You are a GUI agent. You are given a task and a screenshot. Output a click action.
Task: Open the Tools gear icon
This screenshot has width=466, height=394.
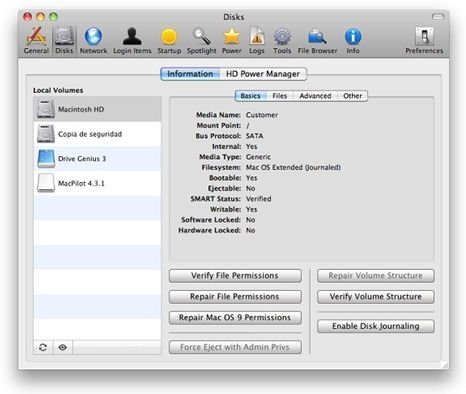[282, 41]
